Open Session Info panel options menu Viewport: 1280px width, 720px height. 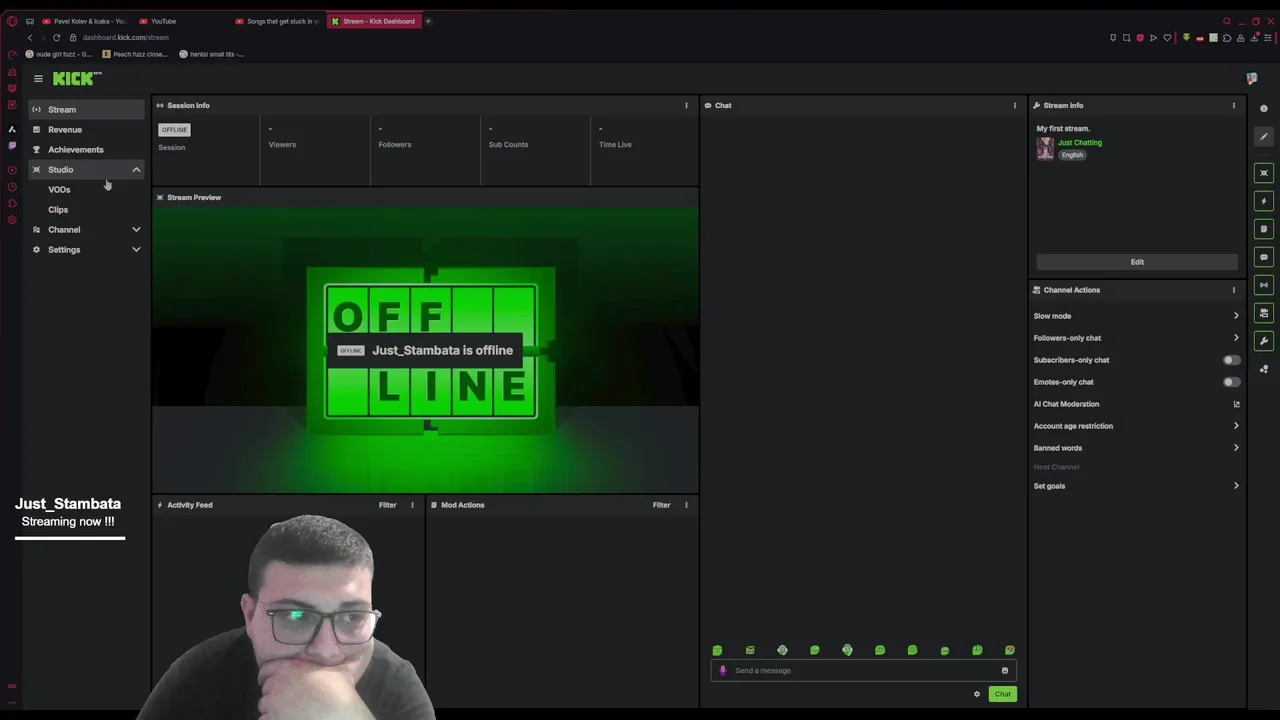pyautogui.click(x=686, y=105)
